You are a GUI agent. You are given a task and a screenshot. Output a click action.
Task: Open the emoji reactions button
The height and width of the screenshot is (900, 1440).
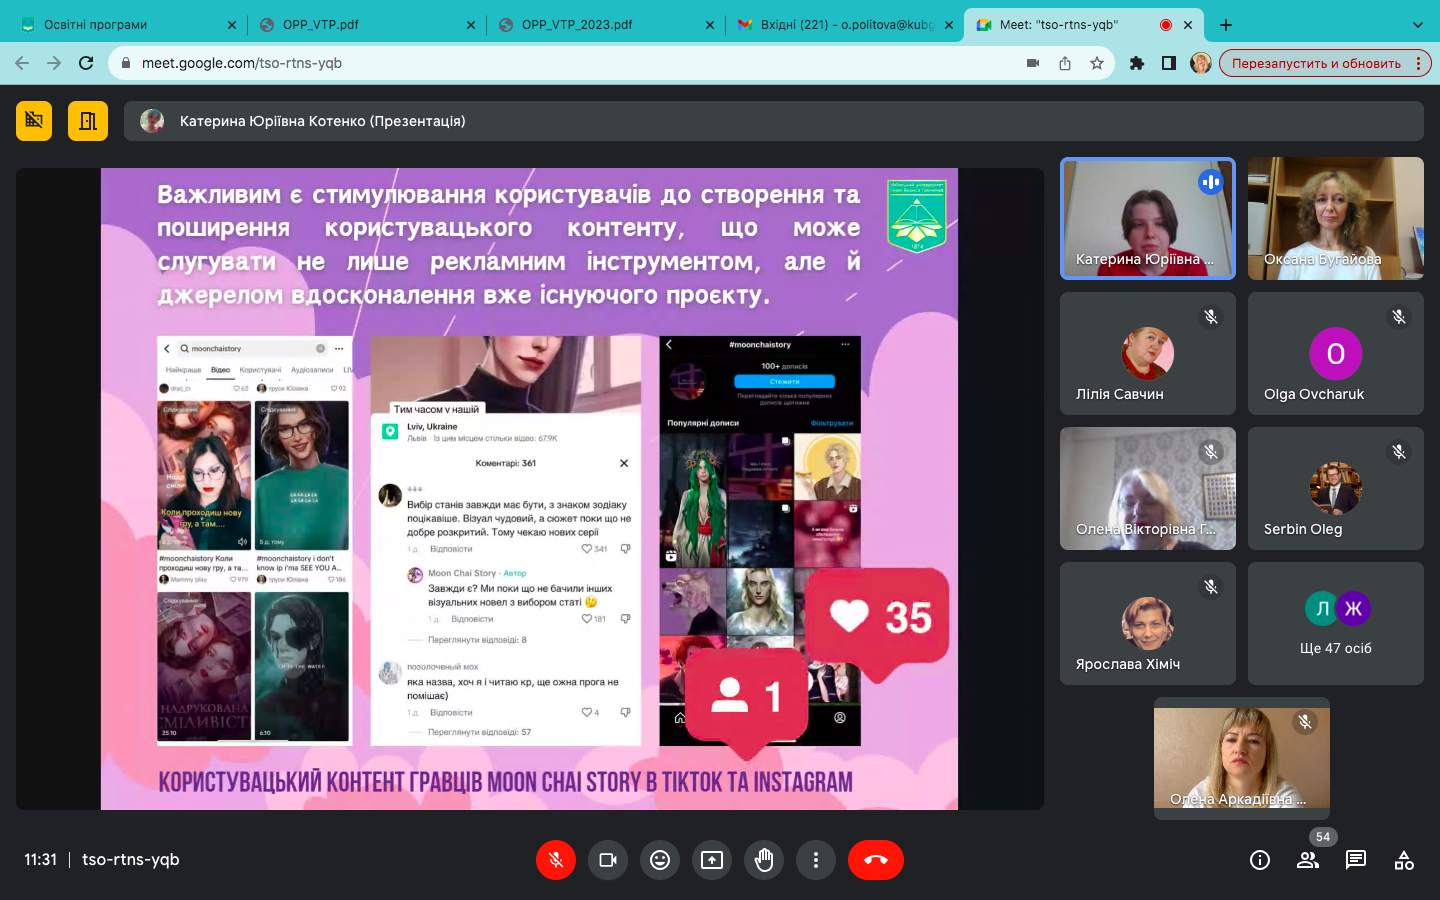coord(660,860)
